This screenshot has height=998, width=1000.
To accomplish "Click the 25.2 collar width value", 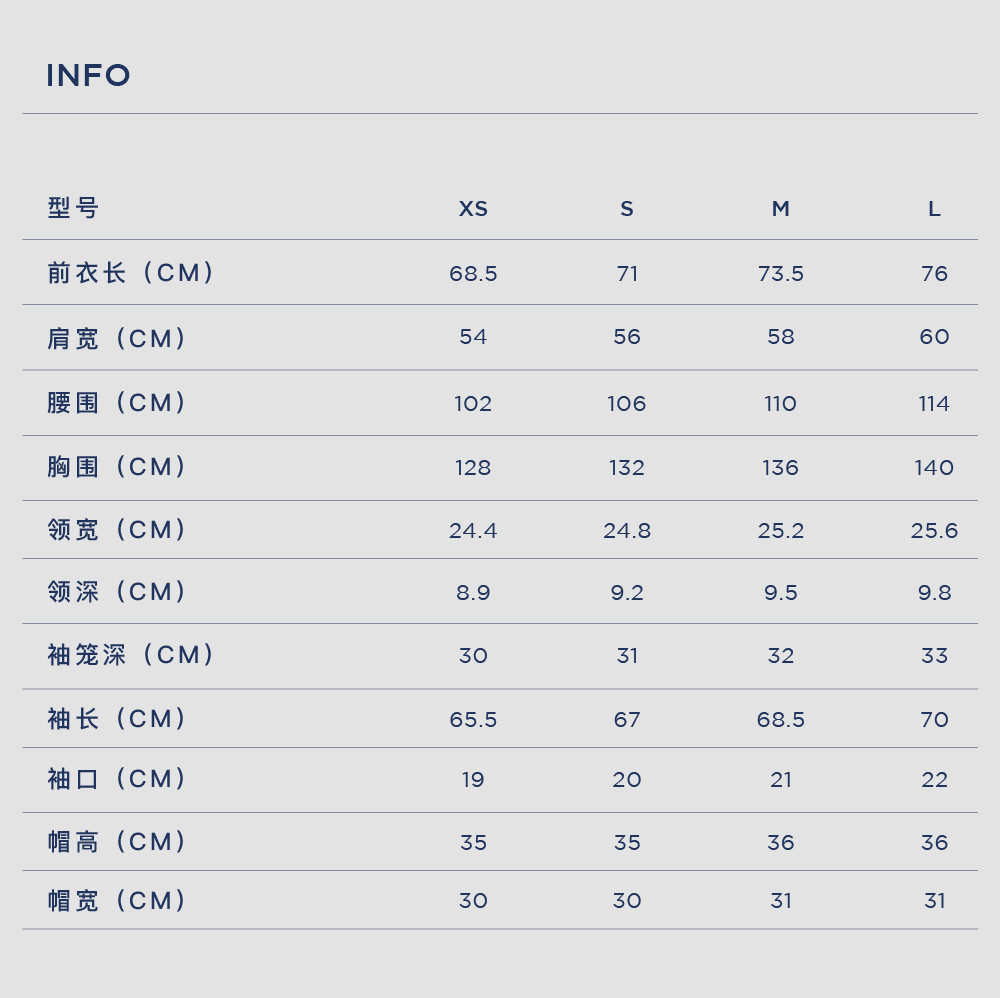I will 781,531.
